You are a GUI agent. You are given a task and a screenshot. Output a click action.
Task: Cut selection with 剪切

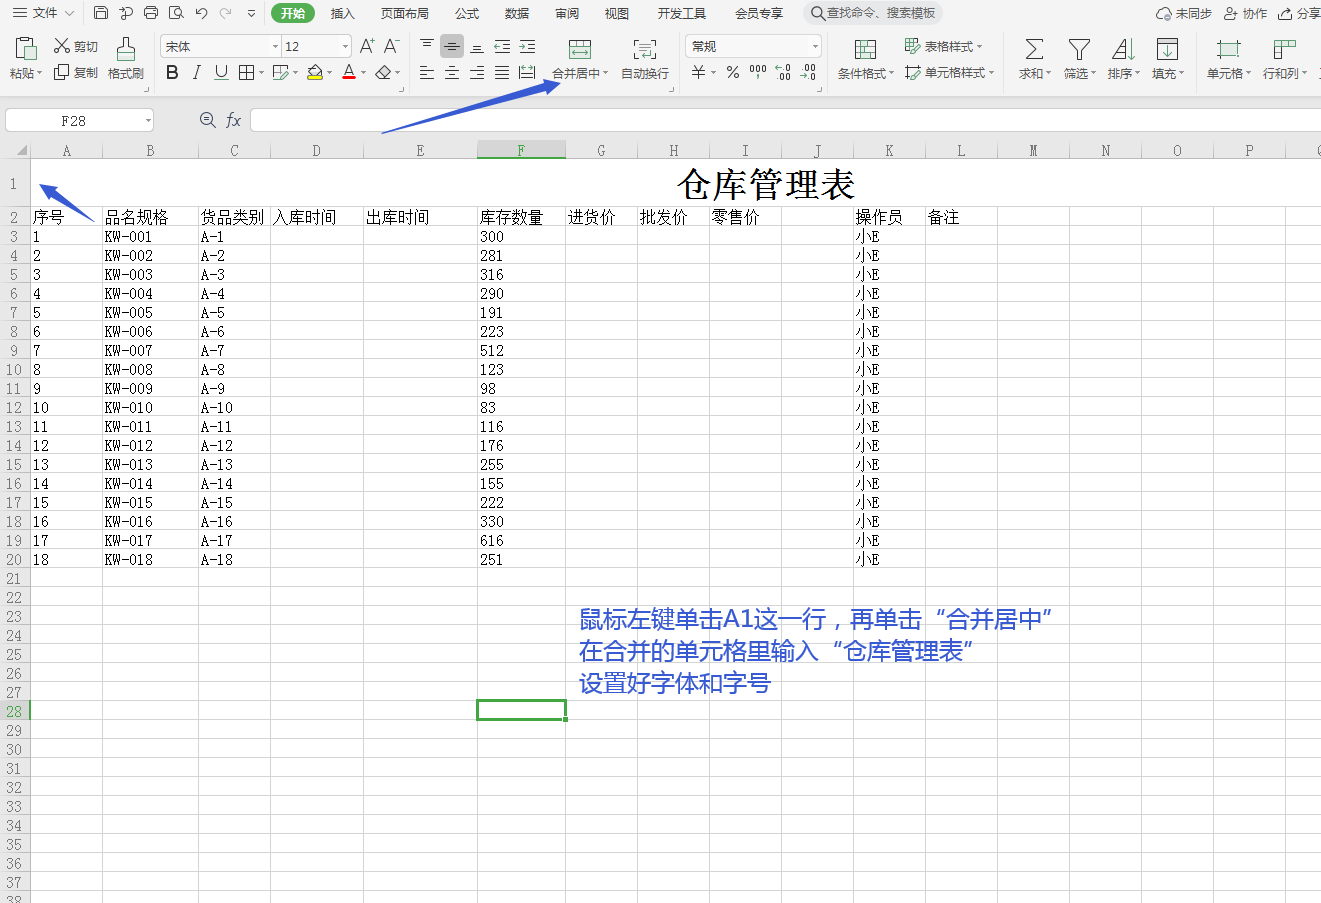pyautogui.click(x=76, y=46)
